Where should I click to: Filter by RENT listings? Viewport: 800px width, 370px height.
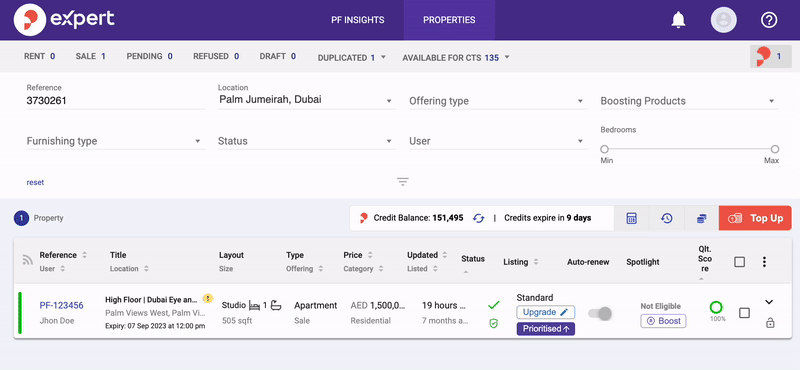click(39, 56)
